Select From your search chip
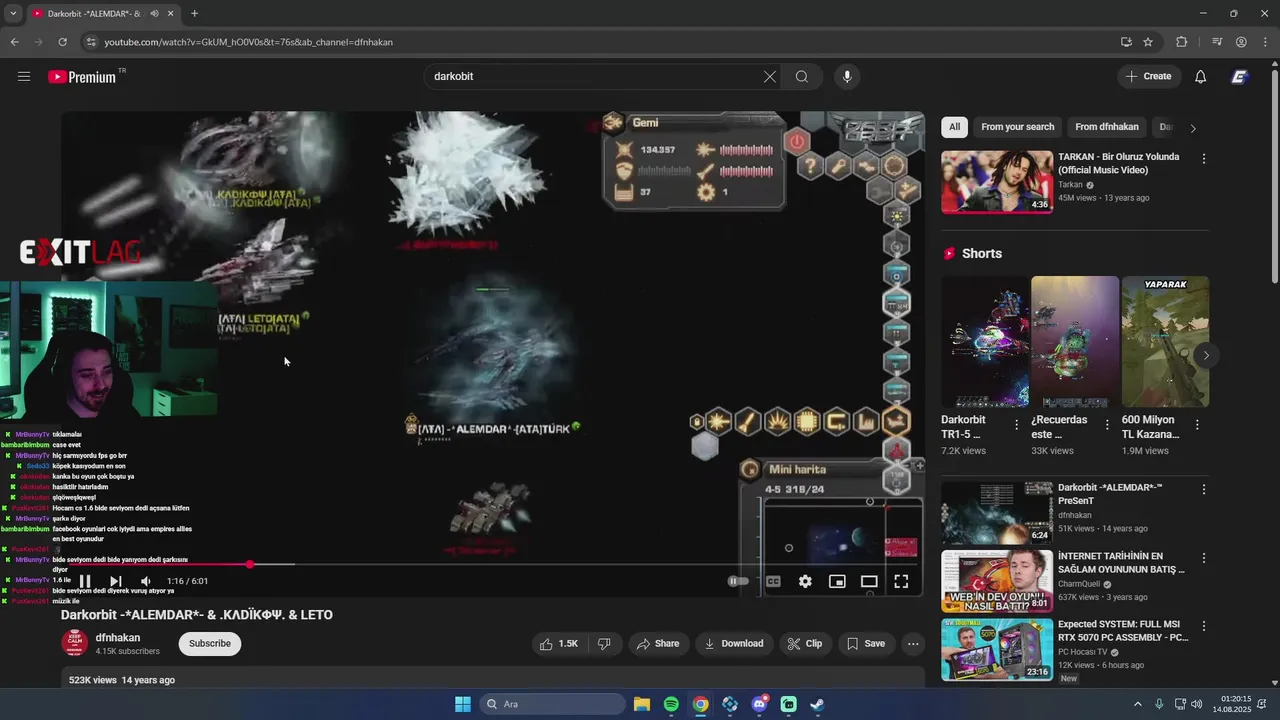The width and height of the screenshot is (1280, 720). [x=1018, y=127]
